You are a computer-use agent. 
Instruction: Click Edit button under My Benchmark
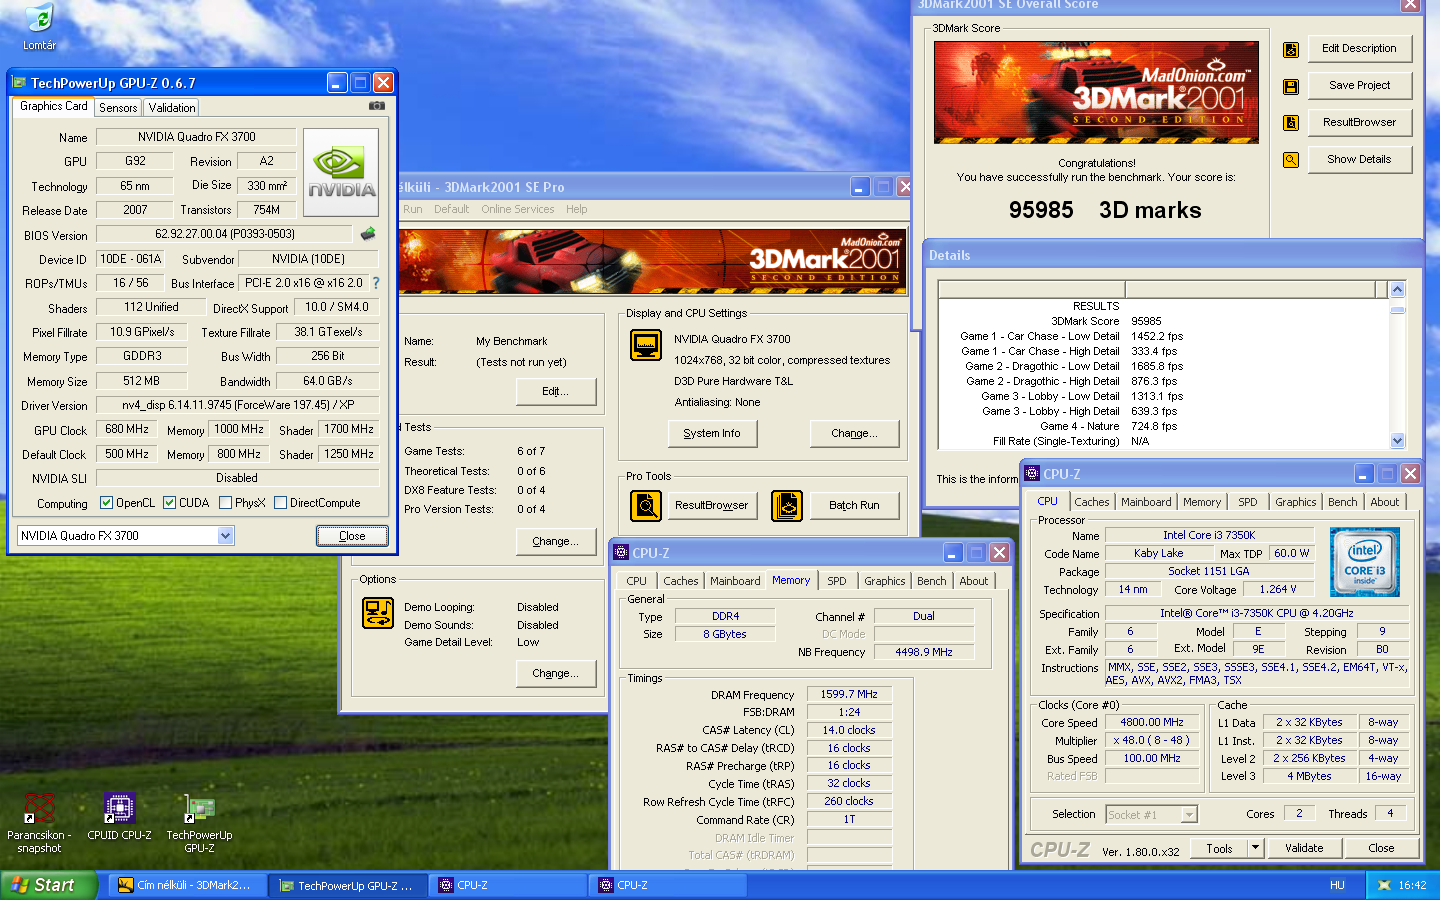(x=556, y=391)
